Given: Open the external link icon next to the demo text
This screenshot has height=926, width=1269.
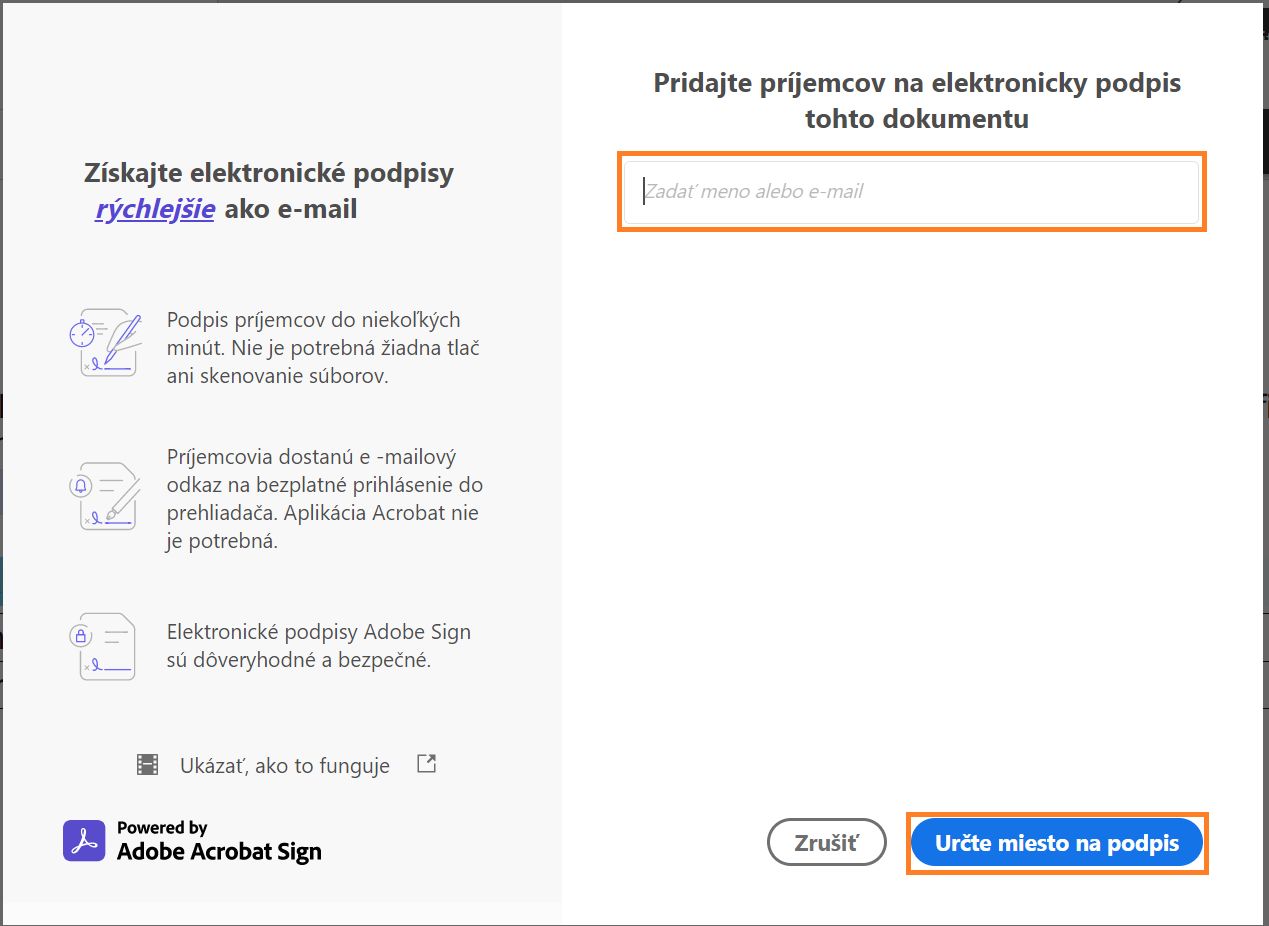Looking at the screenshot, I should [x=425, y=762].
